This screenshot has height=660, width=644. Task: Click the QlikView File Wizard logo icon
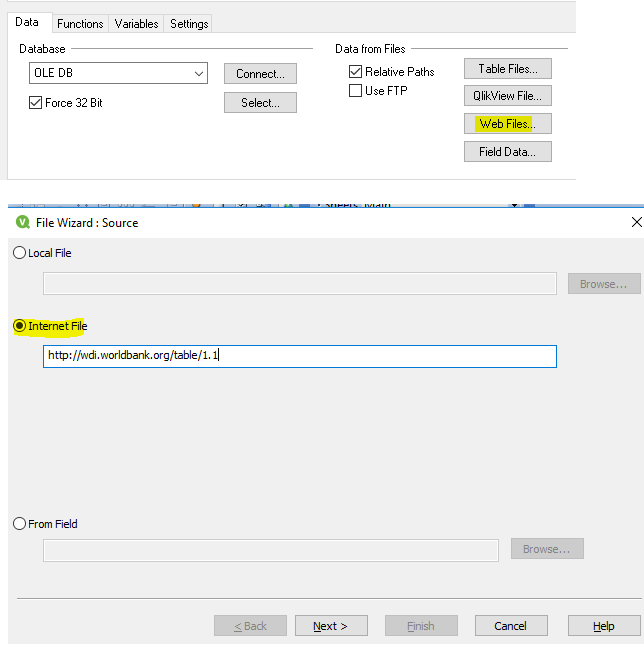point(23,222)
